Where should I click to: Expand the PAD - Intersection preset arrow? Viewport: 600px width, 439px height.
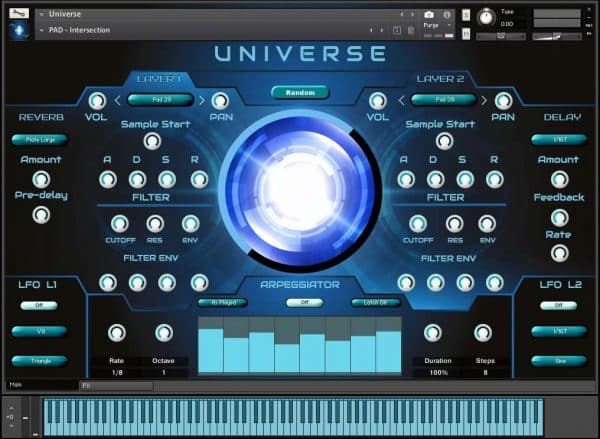pos(42,30)
